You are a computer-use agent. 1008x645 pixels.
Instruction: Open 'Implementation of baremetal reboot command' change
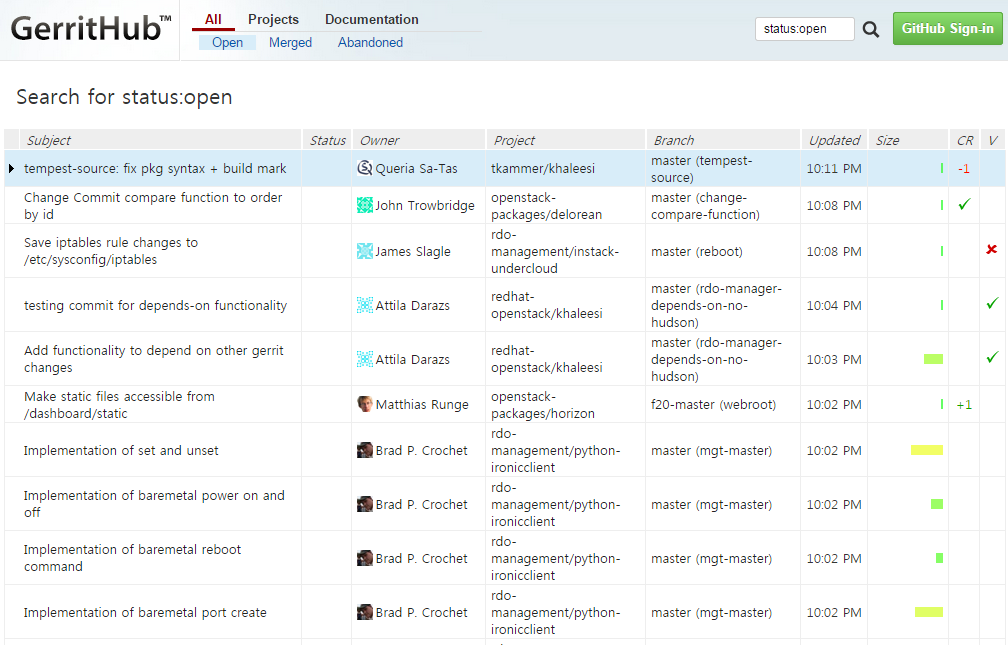coord(132,558)
